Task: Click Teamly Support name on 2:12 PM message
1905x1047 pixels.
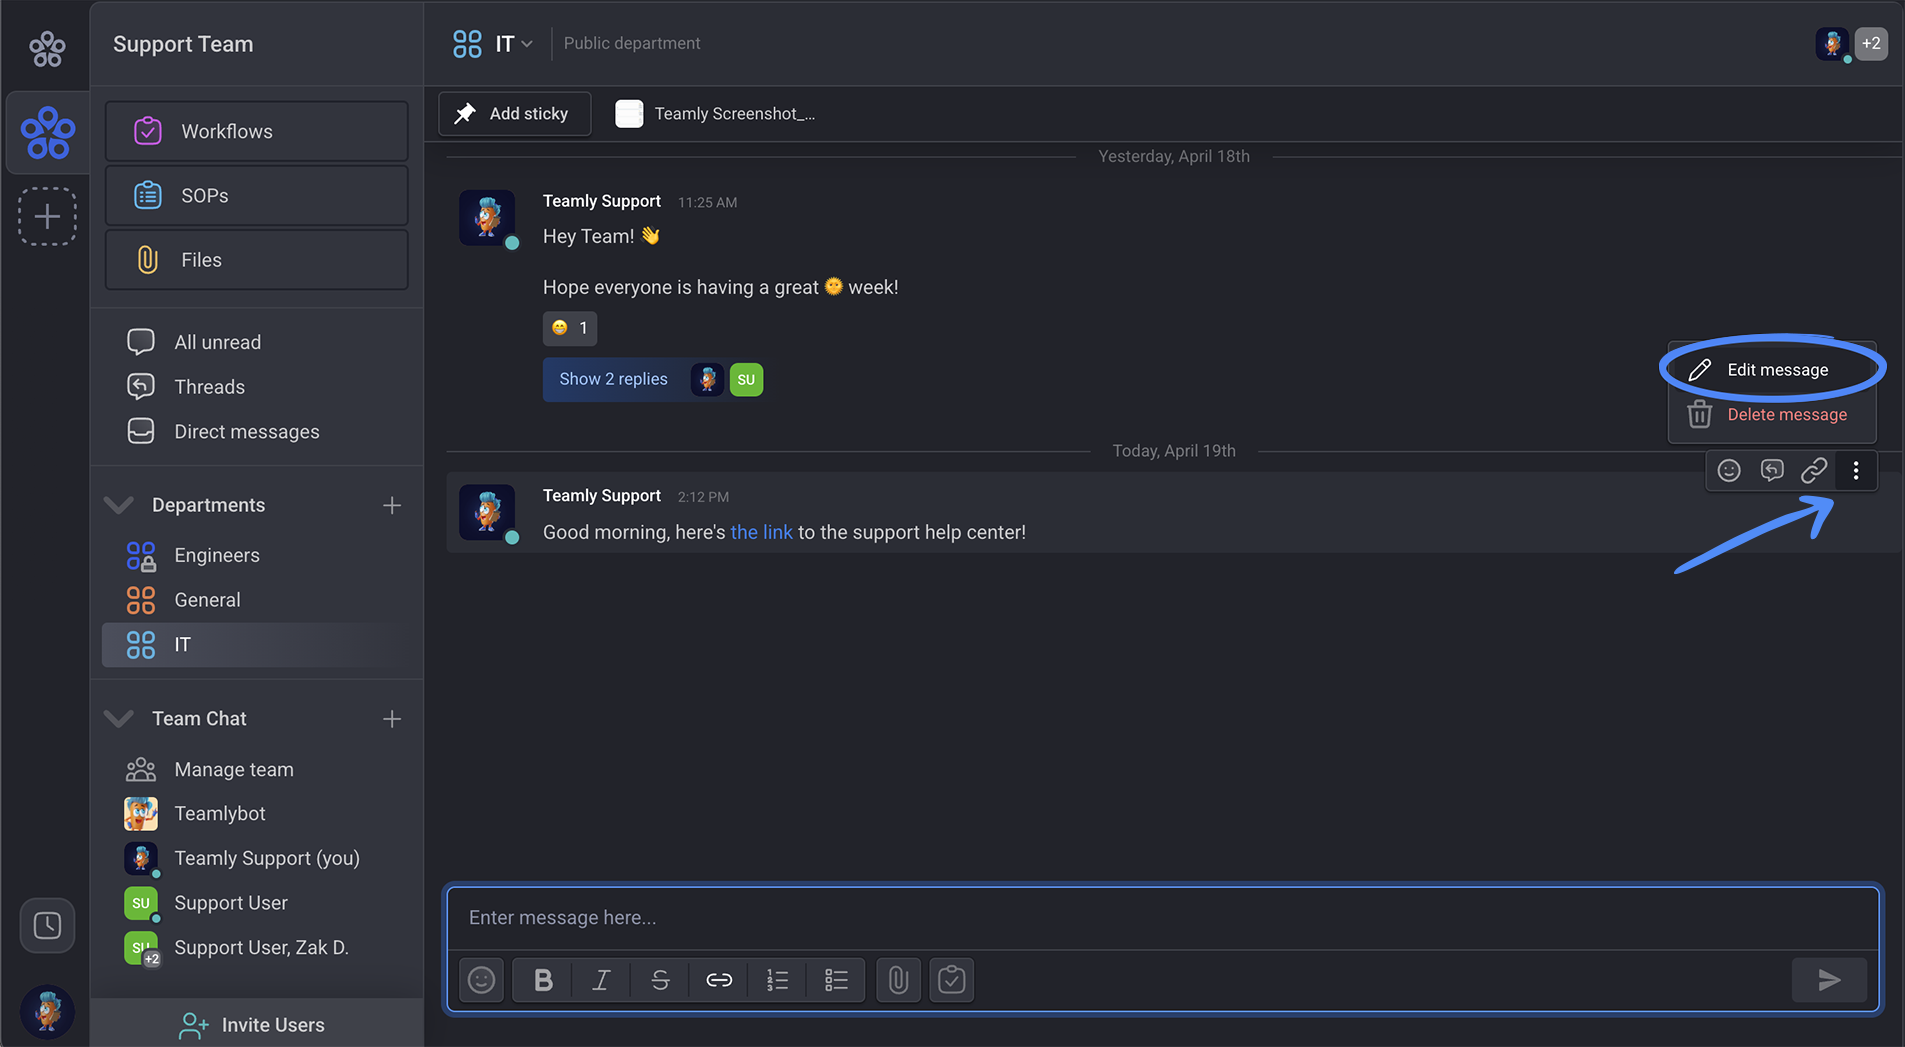Action: point(602,496)
